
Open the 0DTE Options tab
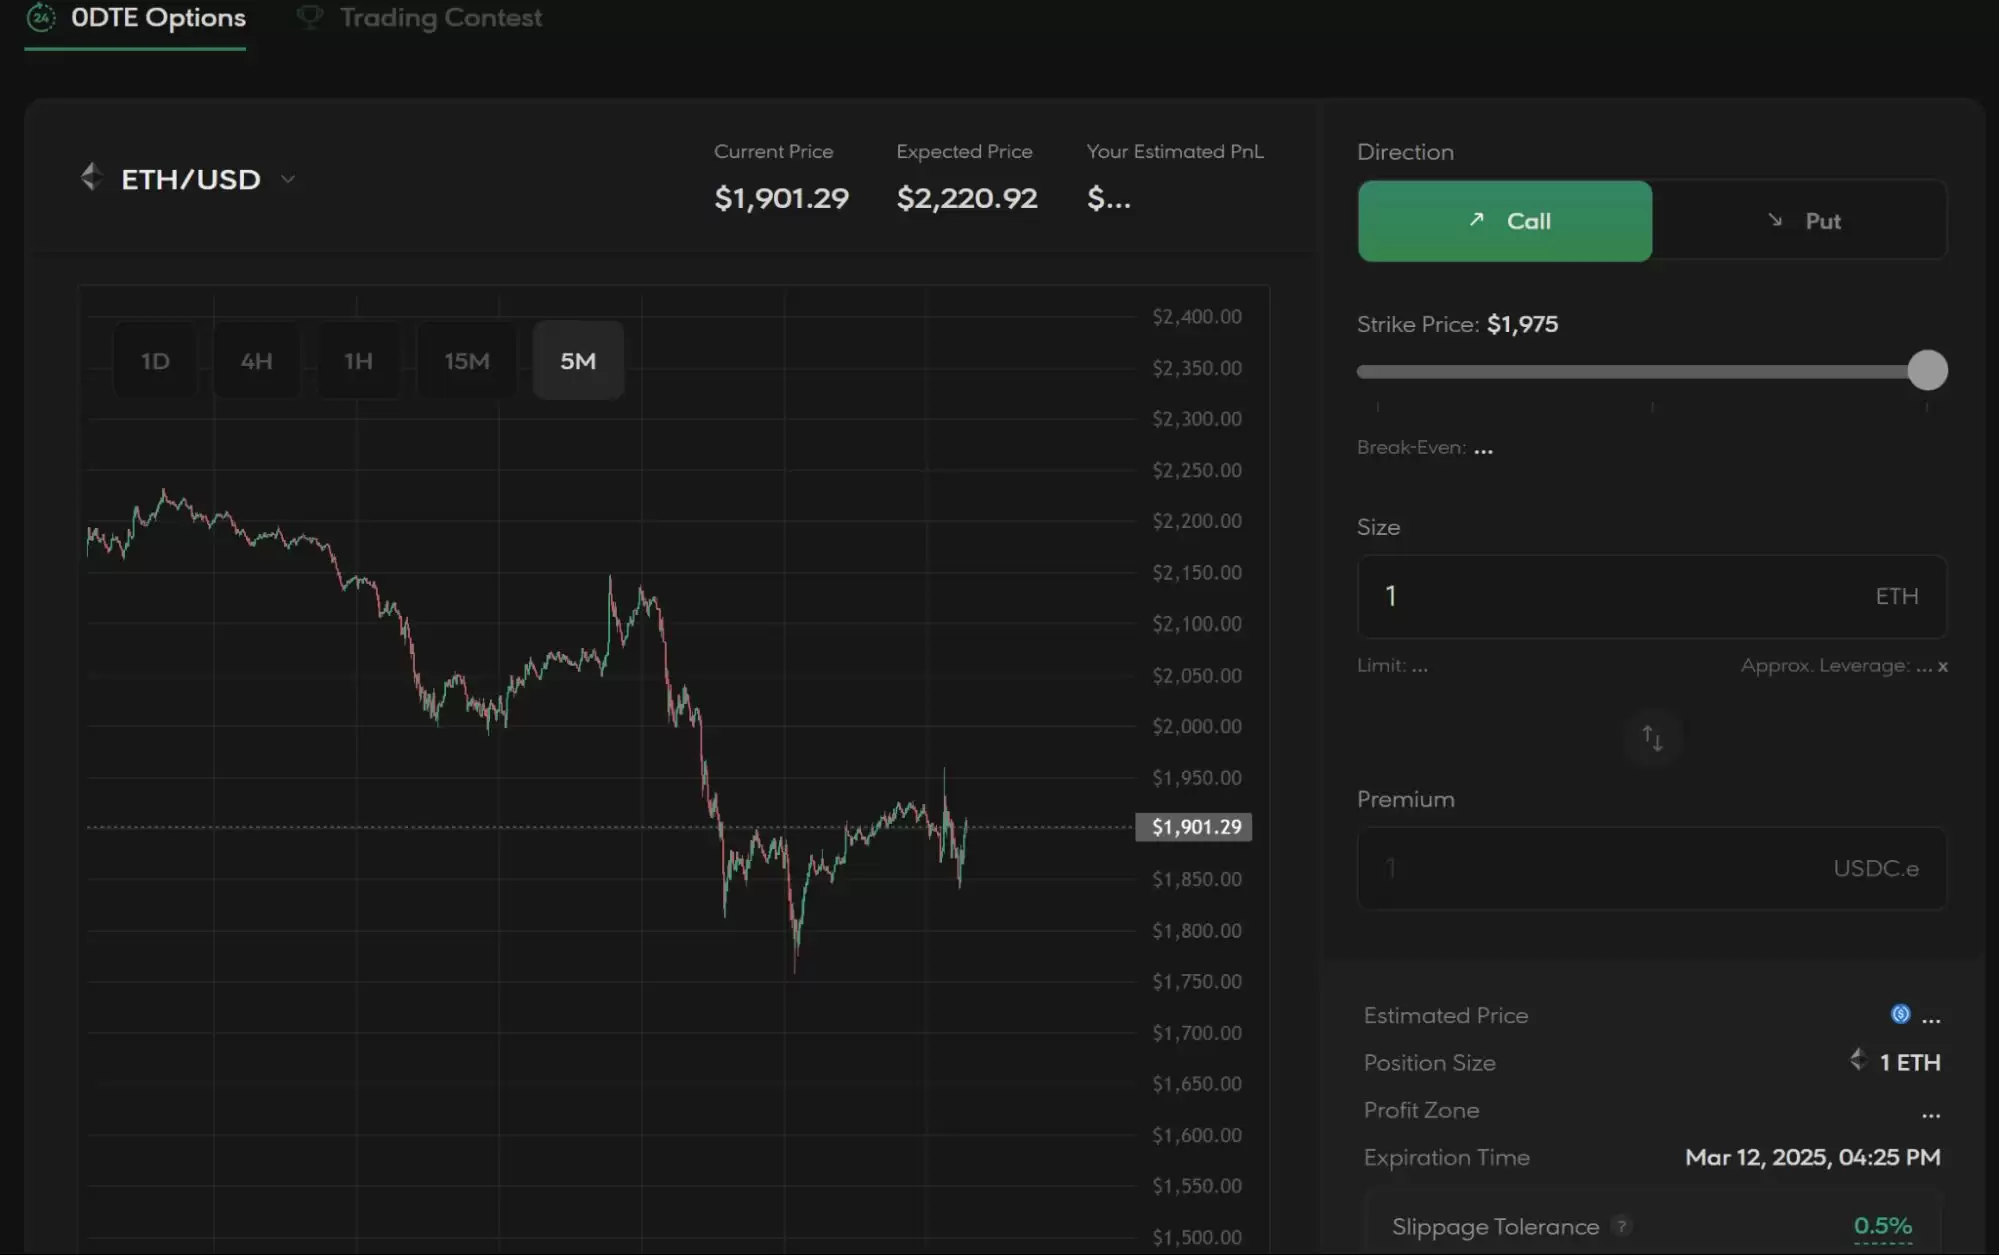click(x=158, y=18)
